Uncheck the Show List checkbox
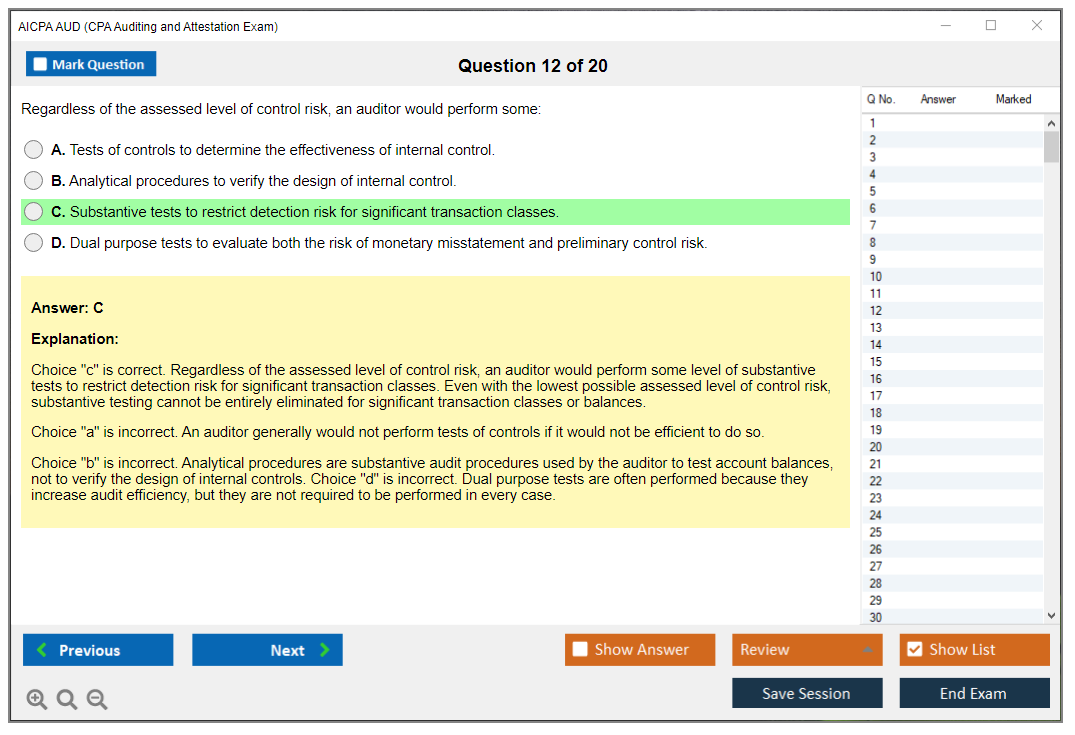Viewport: 1075px width, 735px height. [914, 650]
